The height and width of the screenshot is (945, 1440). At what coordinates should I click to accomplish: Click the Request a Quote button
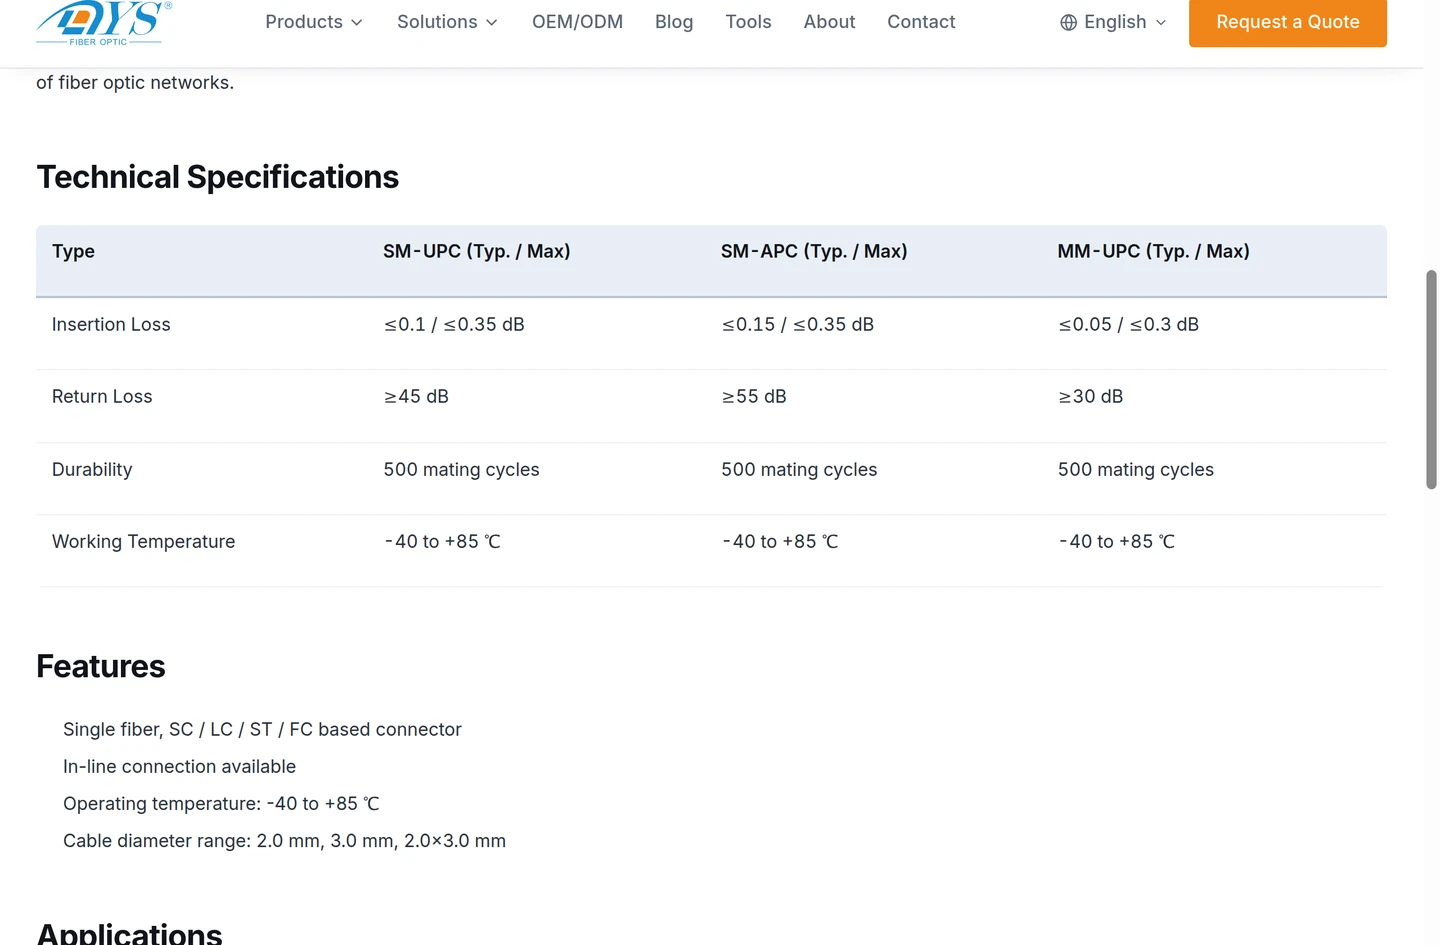point(1287,22)
